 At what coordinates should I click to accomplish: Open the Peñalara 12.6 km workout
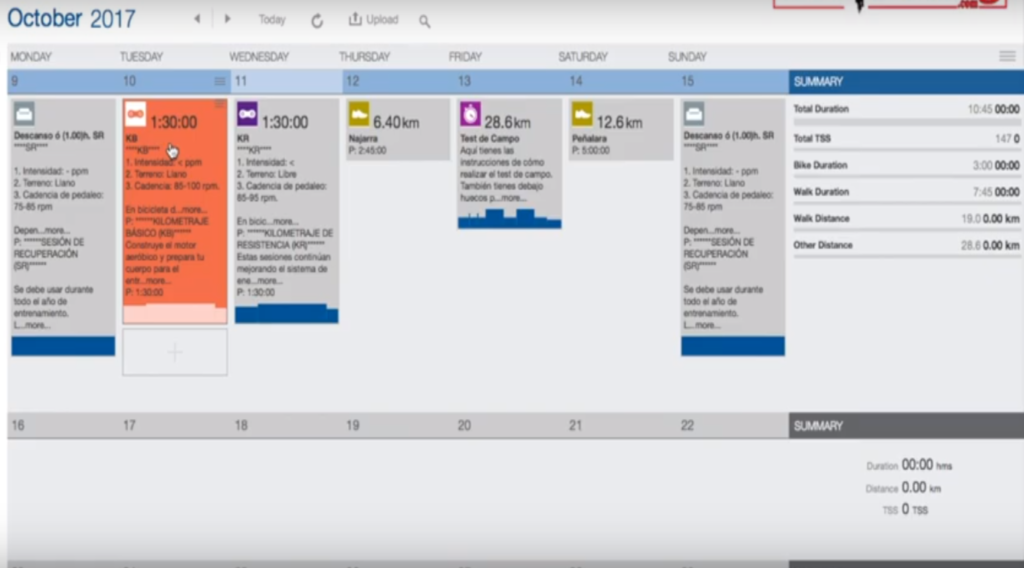click(x=621, y=129)
